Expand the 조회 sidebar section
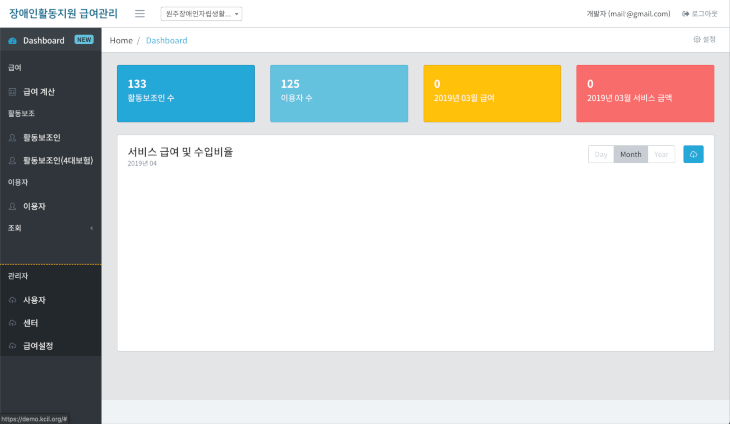This screenshot has height=424, width=730. click(50, 228)
